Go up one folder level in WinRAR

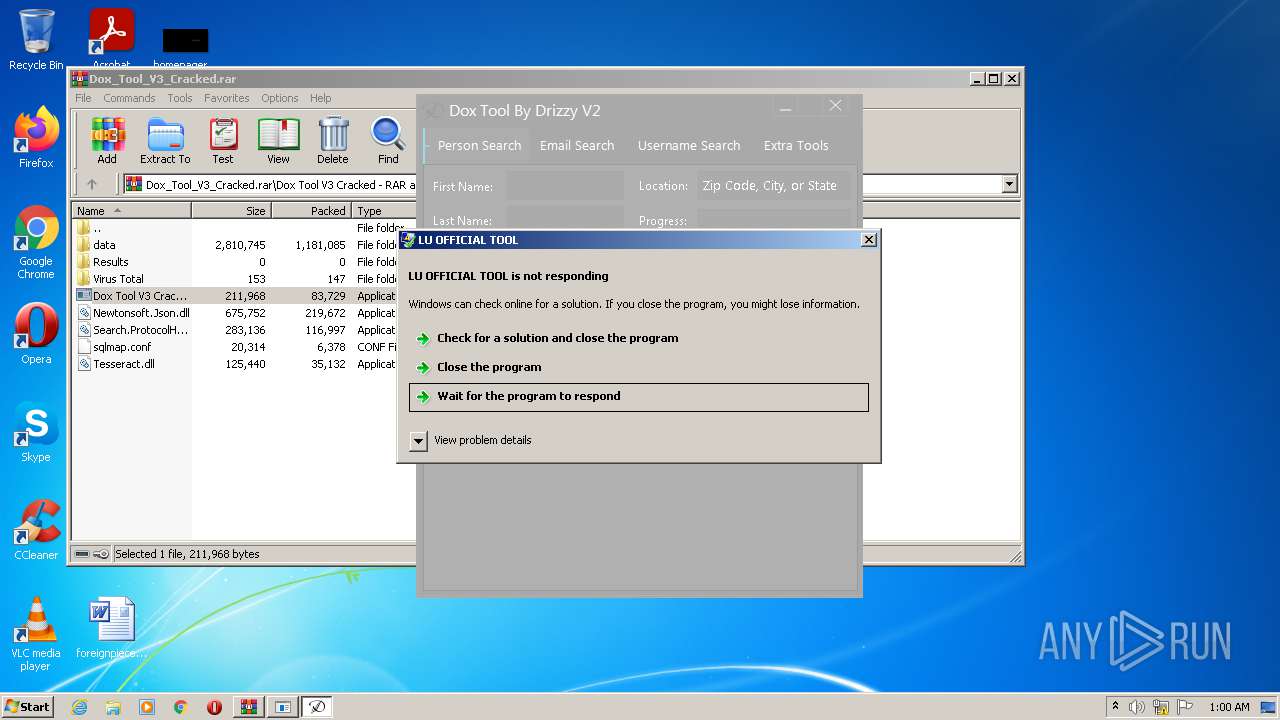tap(92, 184)
